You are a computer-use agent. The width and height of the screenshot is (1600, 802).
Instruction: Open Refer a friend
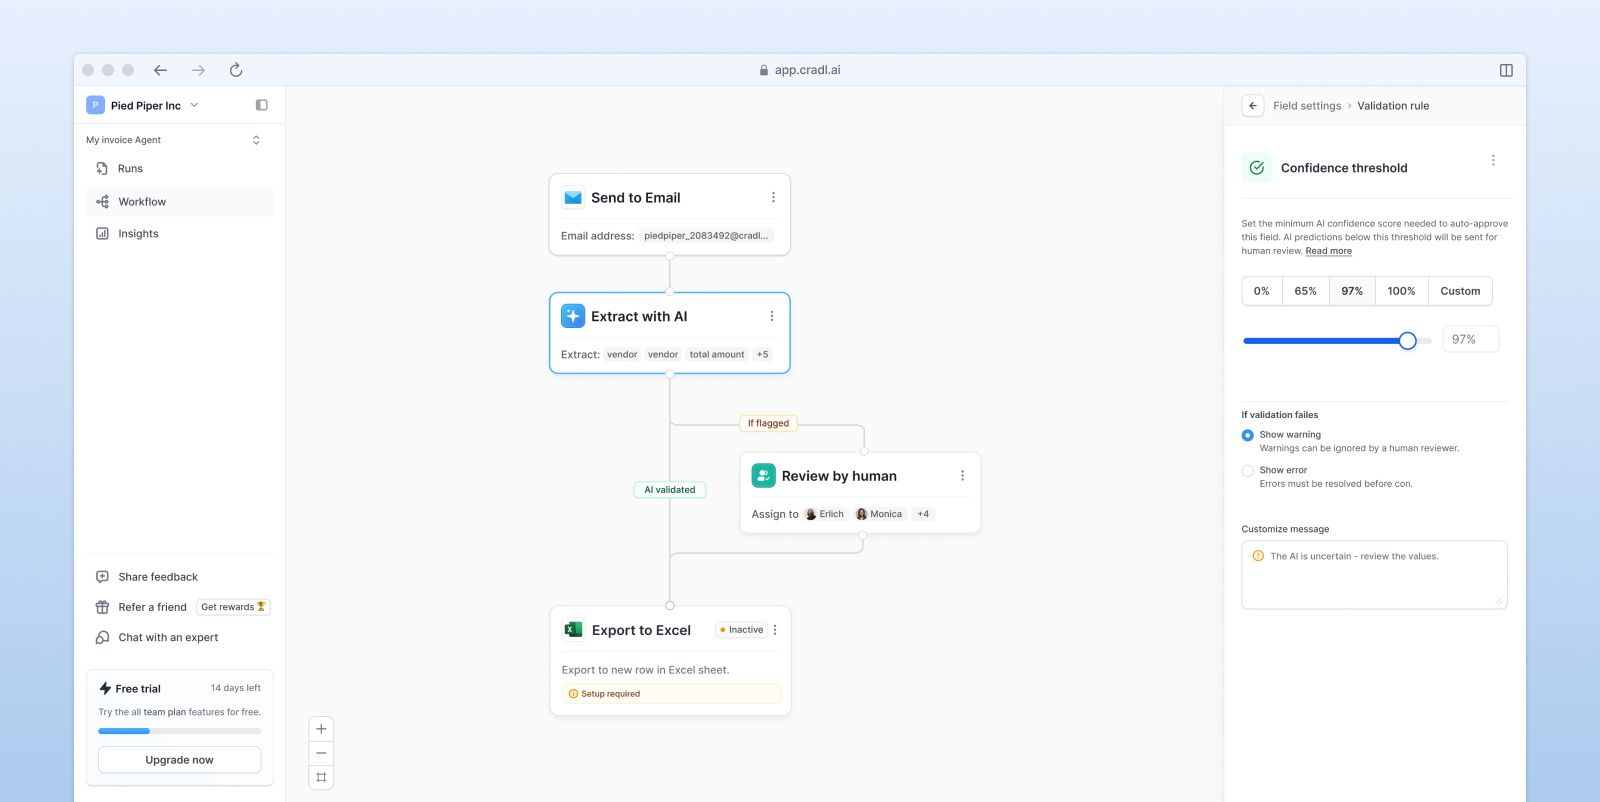point(141,607)
